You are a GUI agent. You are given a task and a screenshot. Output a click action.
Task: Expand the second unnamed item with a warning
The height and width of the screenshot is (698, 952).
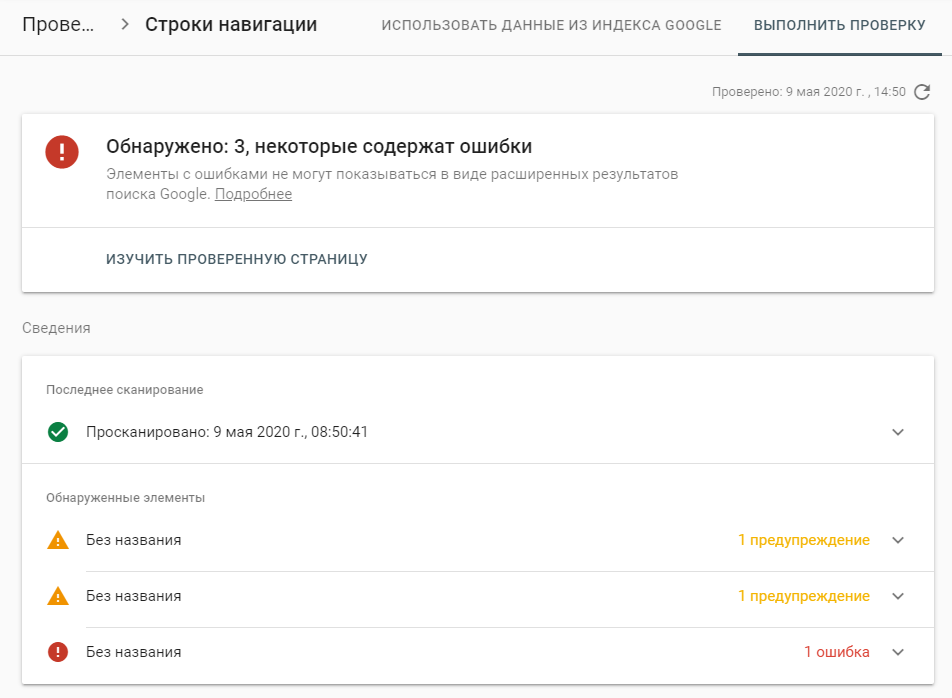898,597
